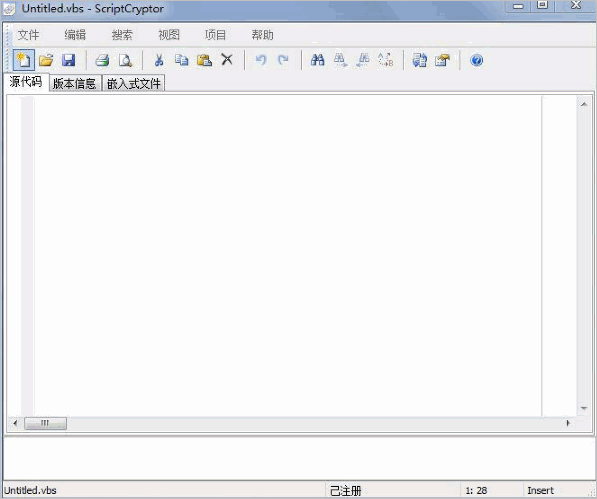This screenshot has height=499, width=597.
Task: Open print preview from the toolbar
Action: click(125, 60)
